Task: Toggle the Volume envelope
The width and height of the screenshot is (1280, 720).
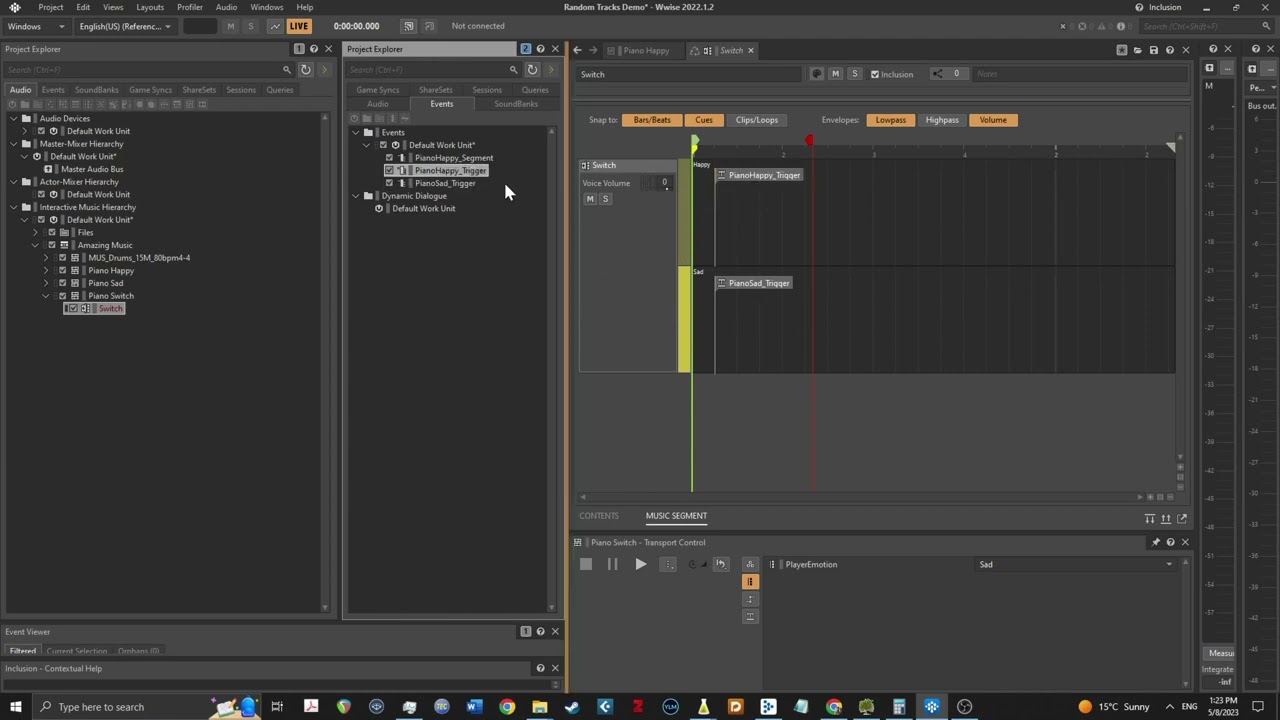Action: point(993,120)
